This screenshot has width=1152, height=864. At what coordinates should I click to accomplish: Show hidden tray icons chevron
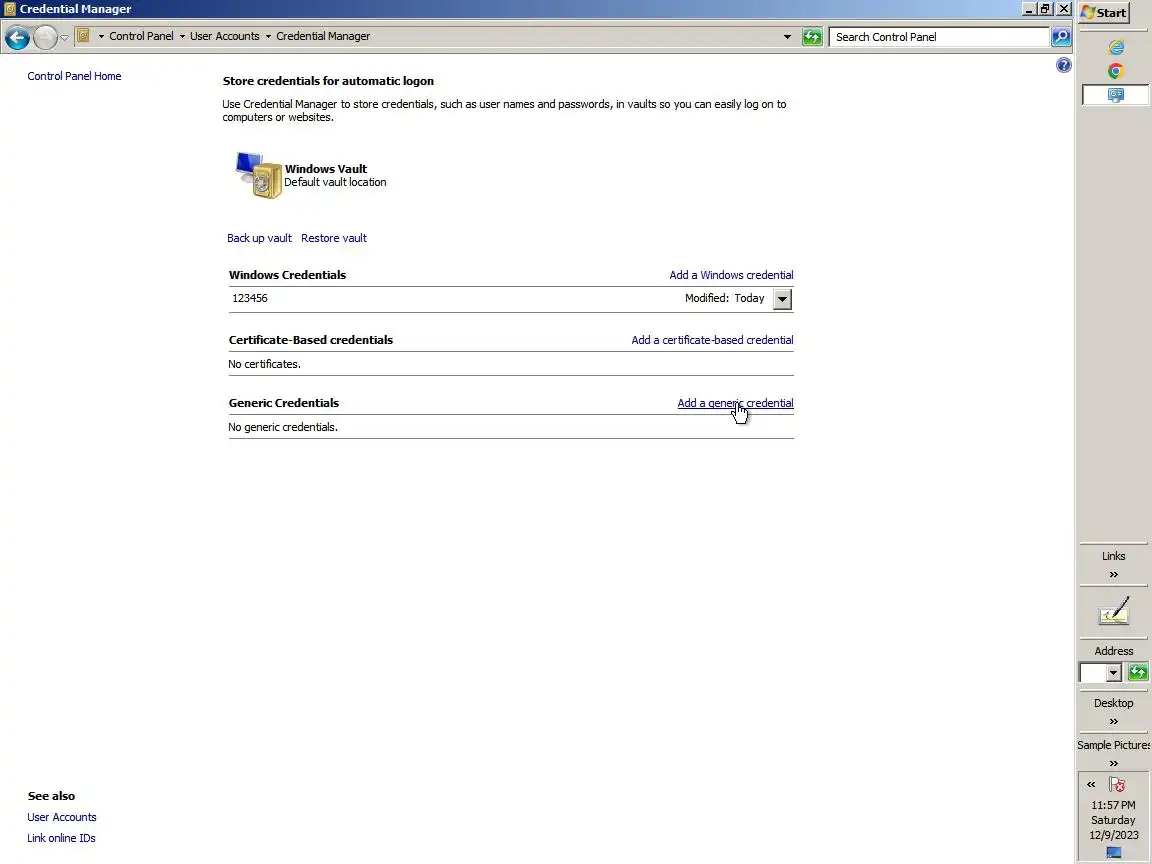pyautogui.click(x=1091, y=785)
